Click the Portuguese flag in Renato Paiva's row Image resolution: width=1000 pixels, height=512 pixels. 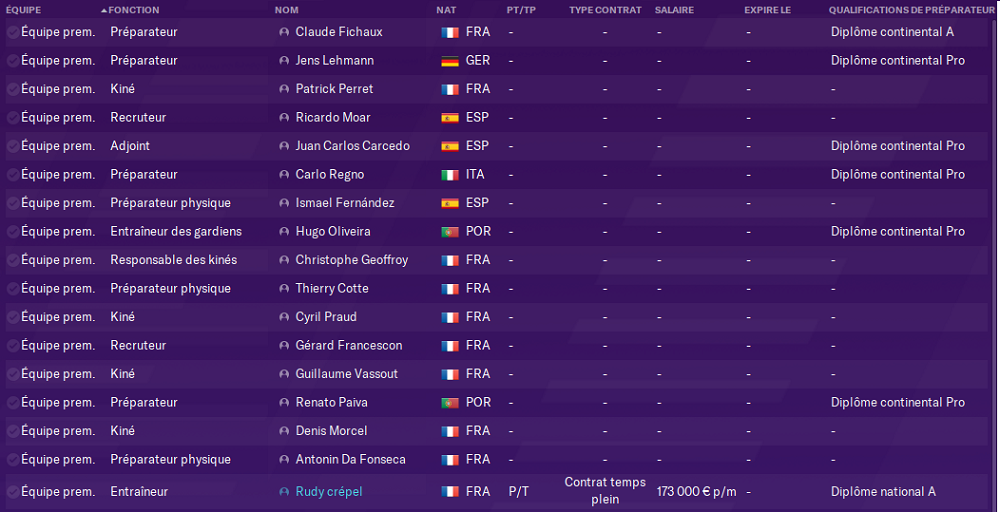point(450,403)
